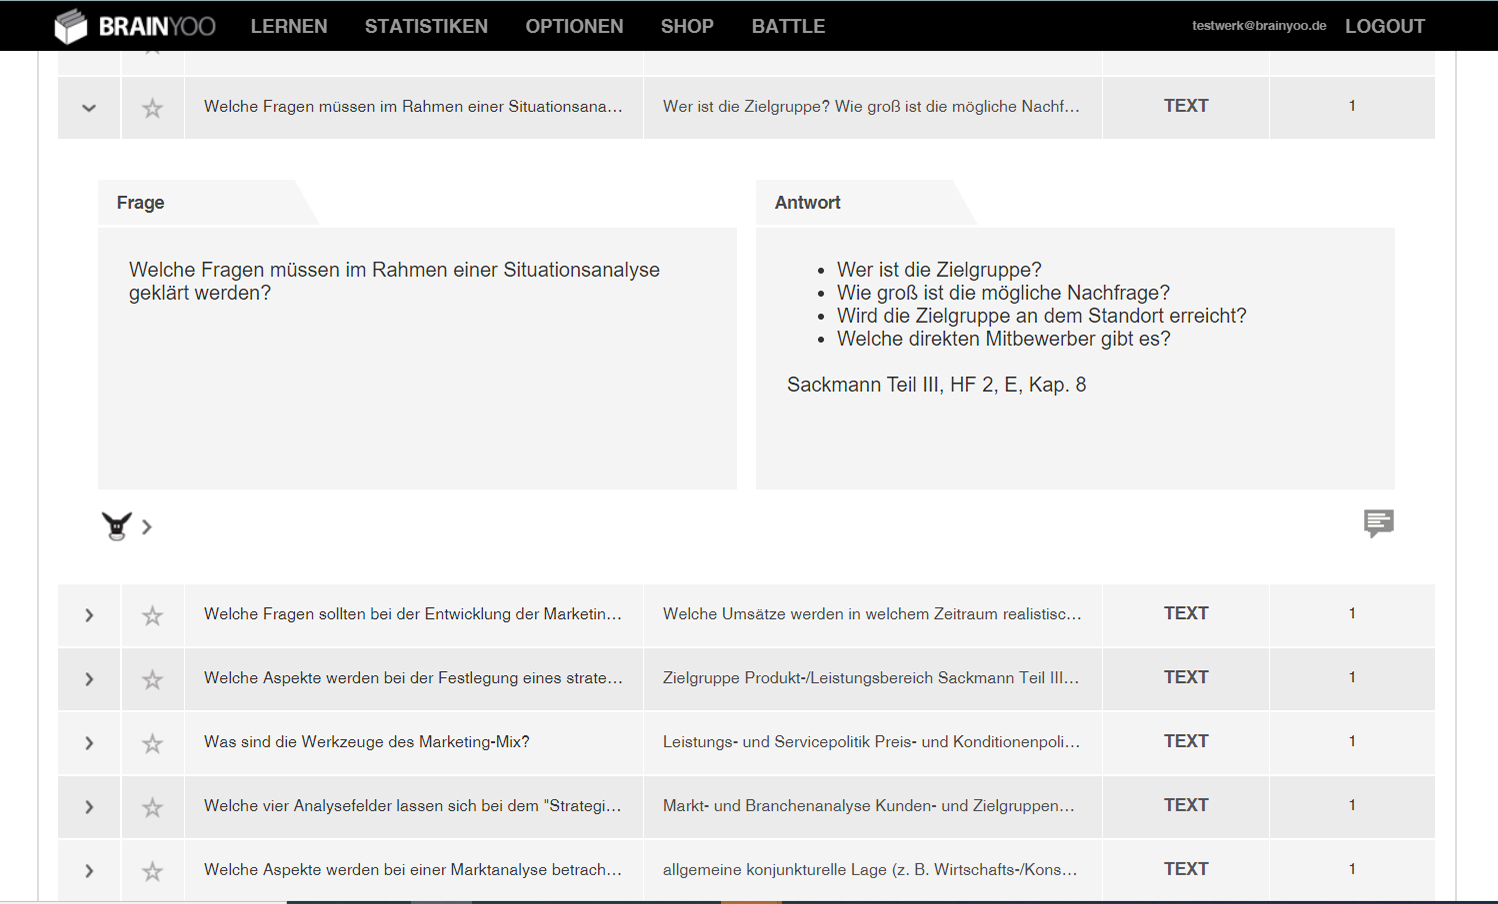This screenshot has height=904, width=1498.
Task: Expand the Marktanalyse question row
Action: [x=89, y=871]
